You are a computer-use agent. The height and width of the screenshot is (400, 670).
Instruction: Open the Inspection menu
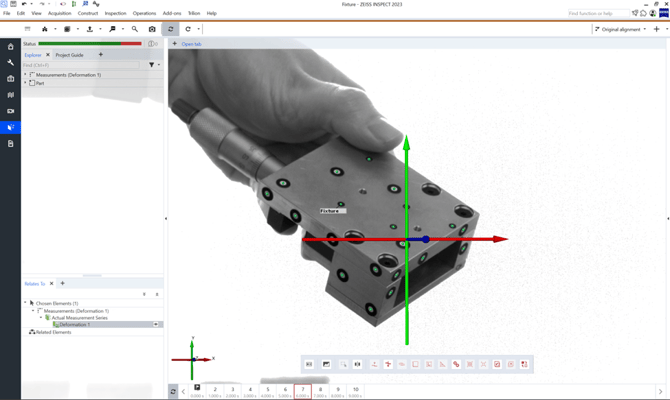(115, 13)
